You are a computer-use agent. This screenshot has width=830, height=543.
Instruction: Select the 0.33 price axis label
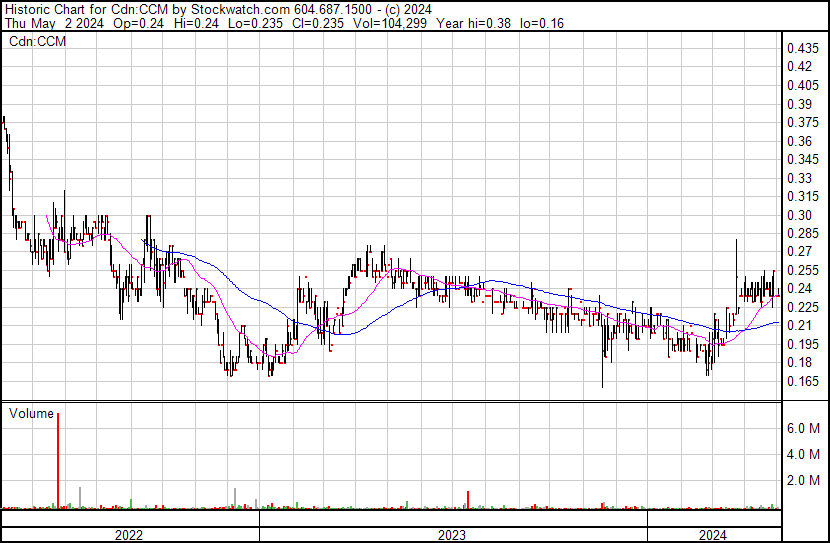point(799,178)
